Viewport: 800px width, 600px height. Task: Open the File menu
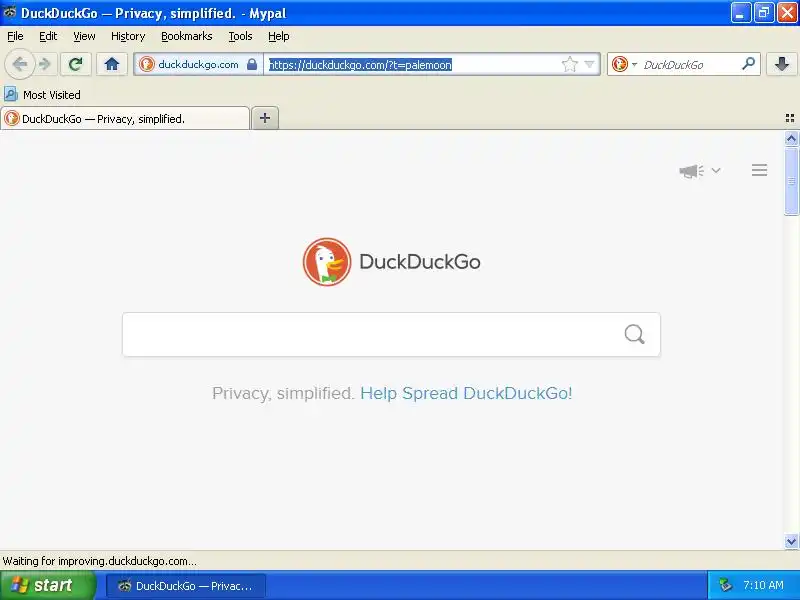pyautogui.click(x=15, y=36)
